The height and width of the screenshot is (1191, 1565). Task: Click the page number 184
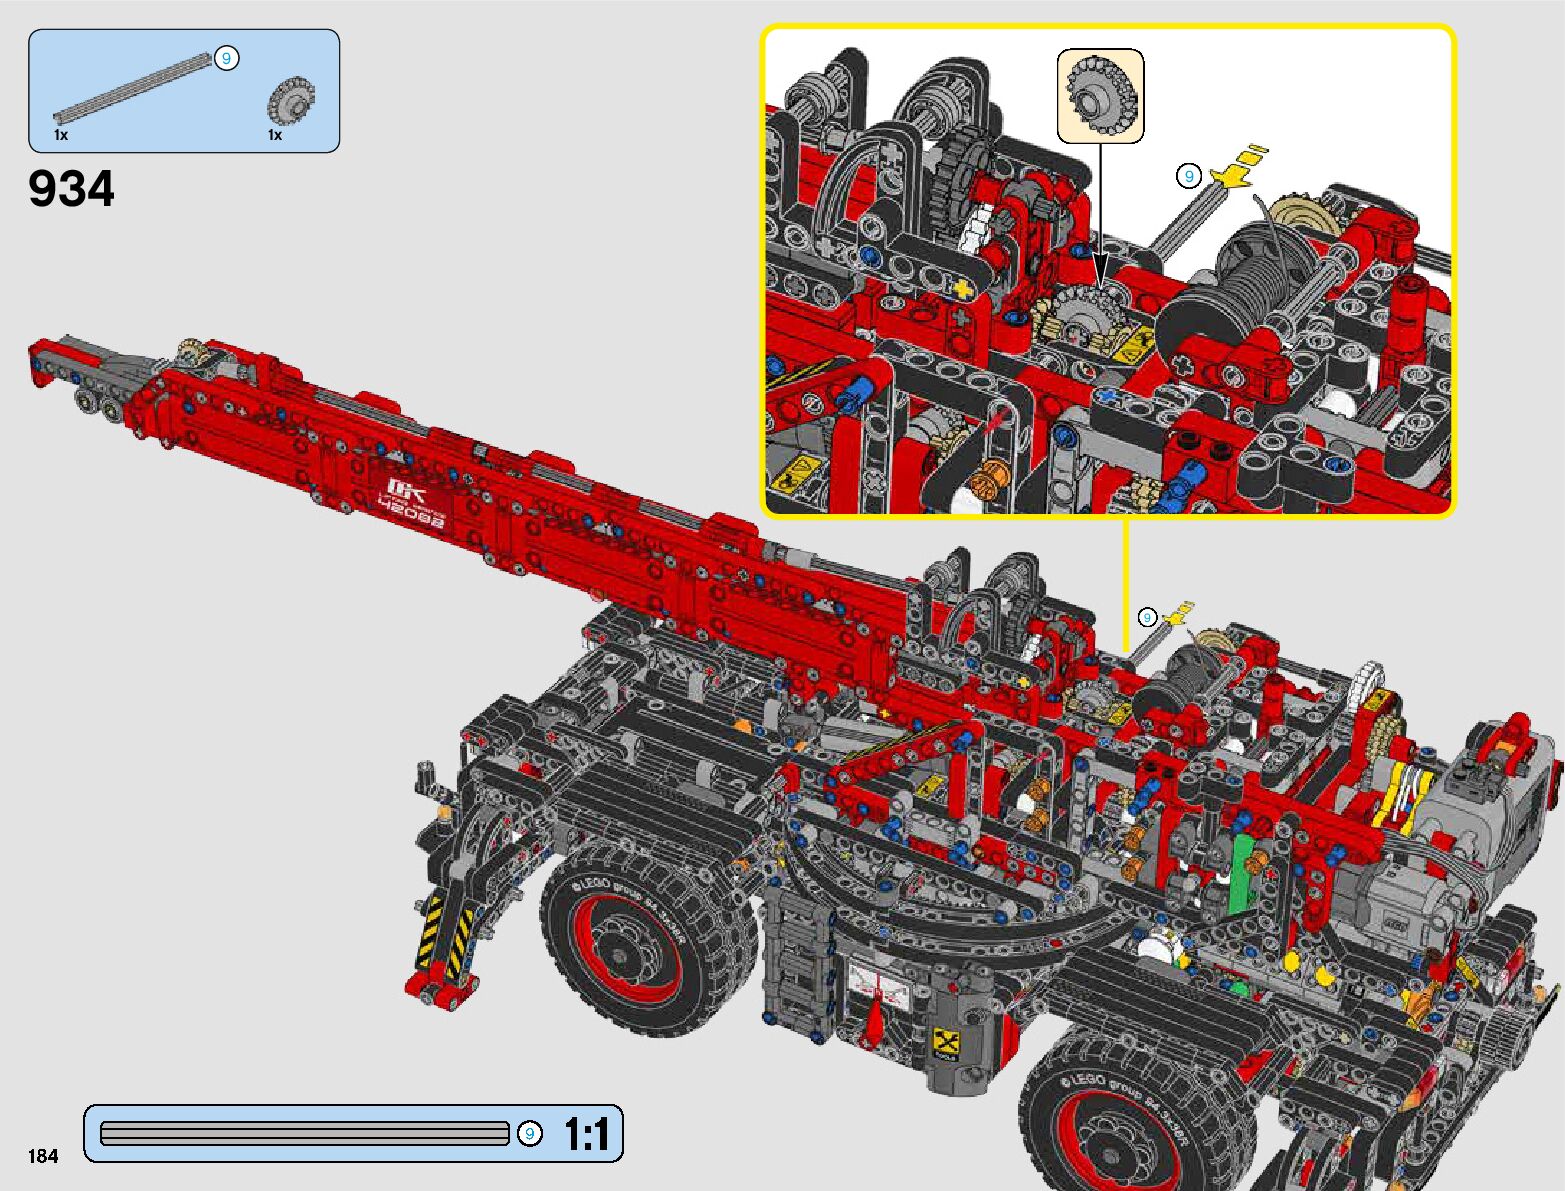(43, 1156)
